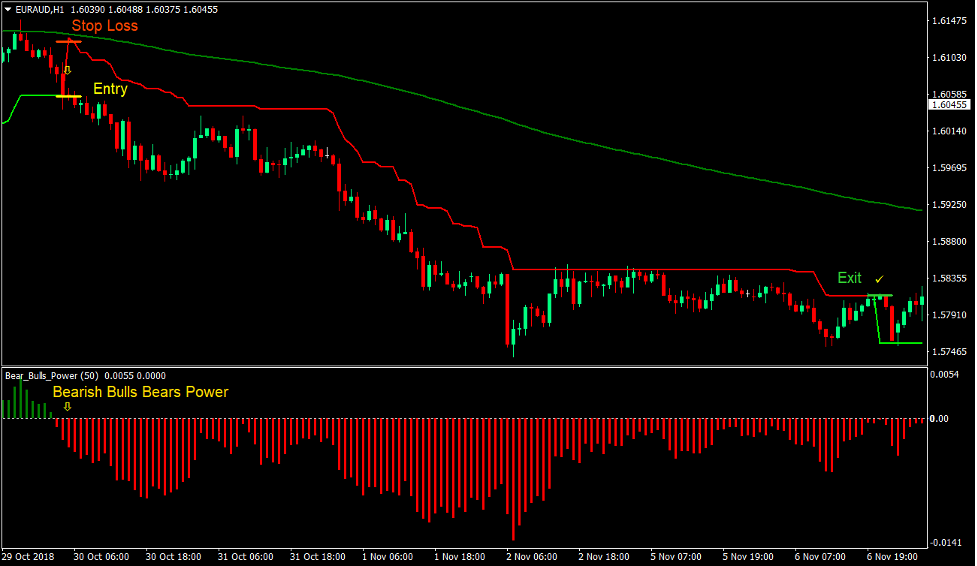Click the -0.0141 indicator scale label
This screenshot has width=977, height=566.
946,543
